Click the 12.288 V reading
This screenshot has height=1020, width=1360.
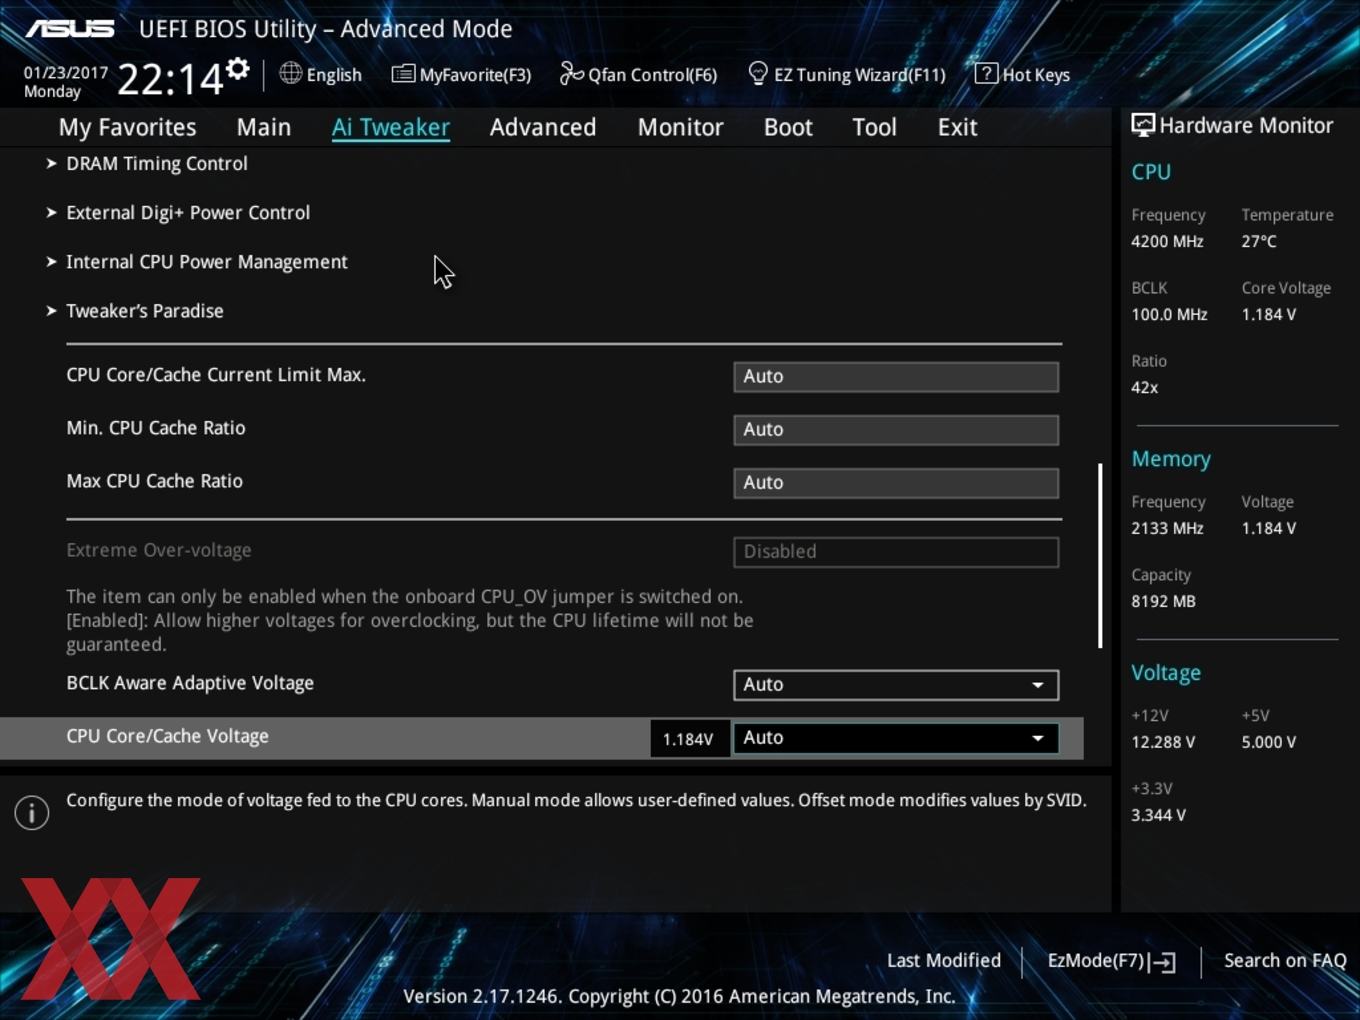tap(1163, 742)
